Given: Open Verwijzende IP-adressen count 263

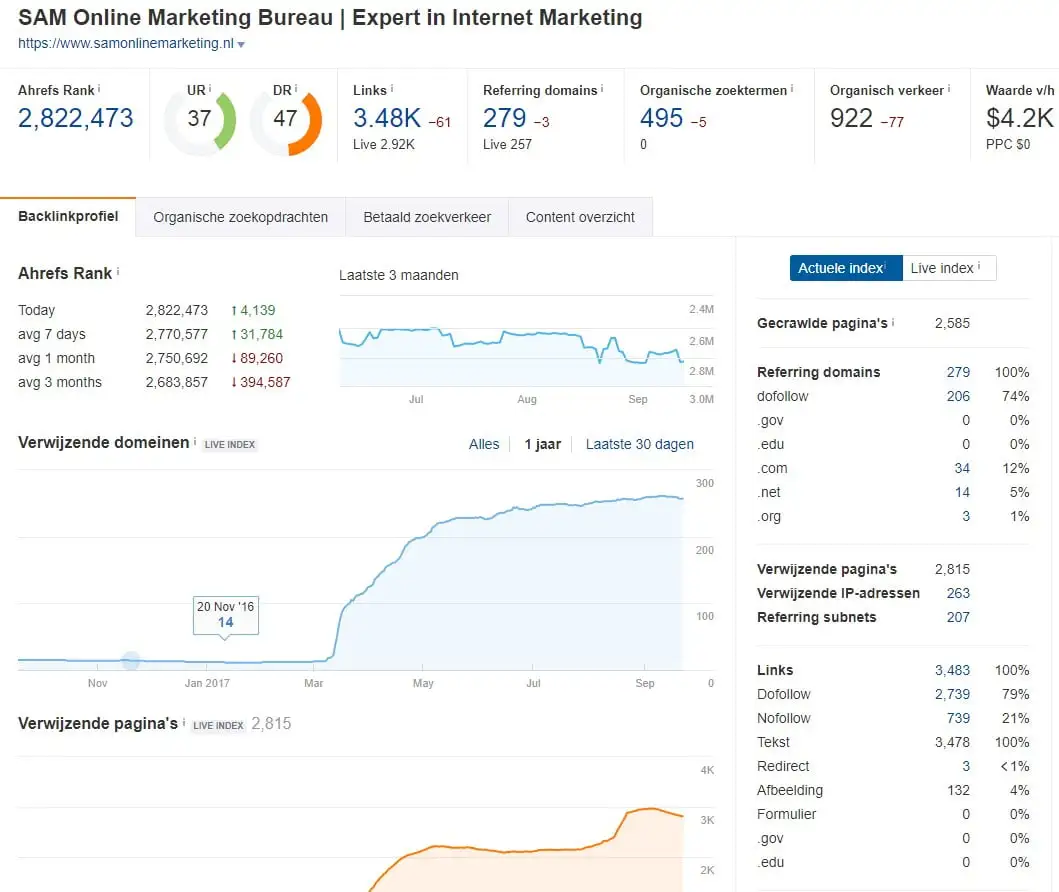Looking at the screenshot, I should coord(958,593).
